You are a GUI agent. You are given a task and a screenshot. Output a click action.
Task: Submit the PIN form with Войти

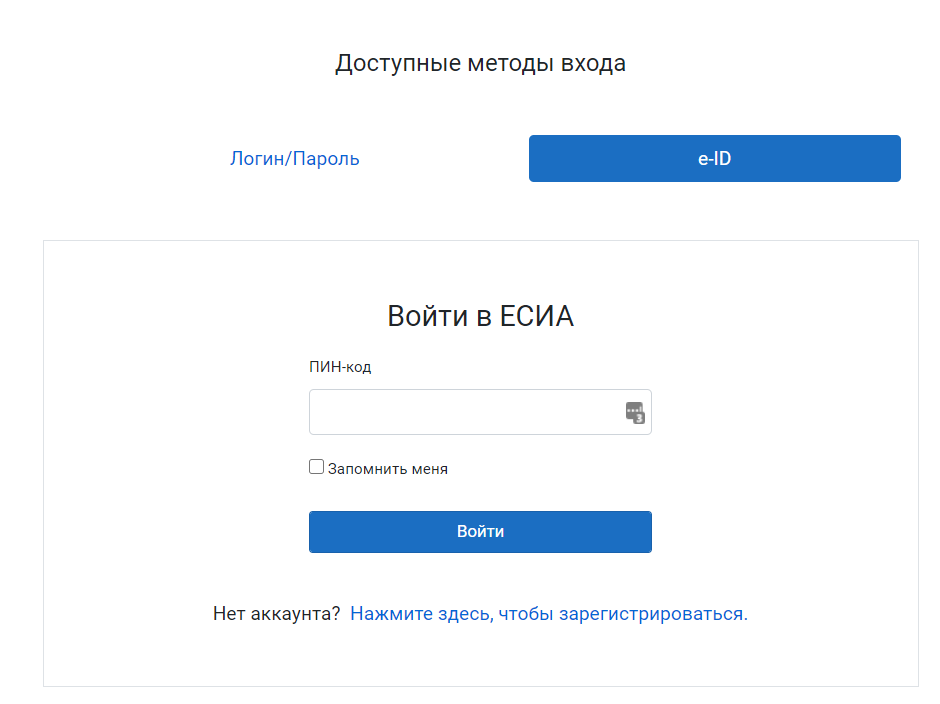pos(480,532)
